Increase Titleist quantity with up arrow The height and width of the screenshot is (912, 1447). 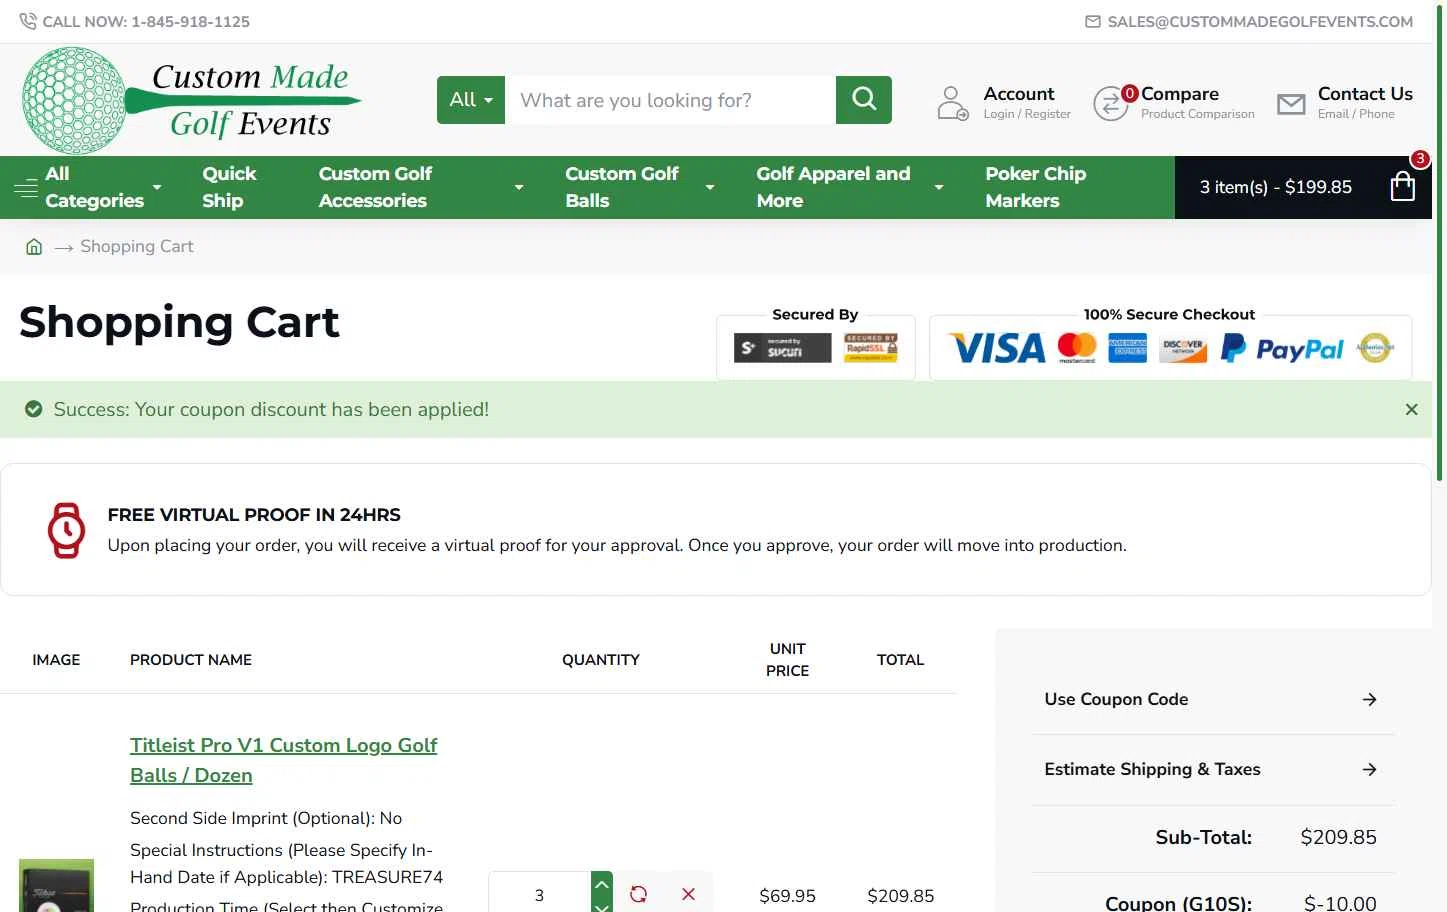pos(602,884)
